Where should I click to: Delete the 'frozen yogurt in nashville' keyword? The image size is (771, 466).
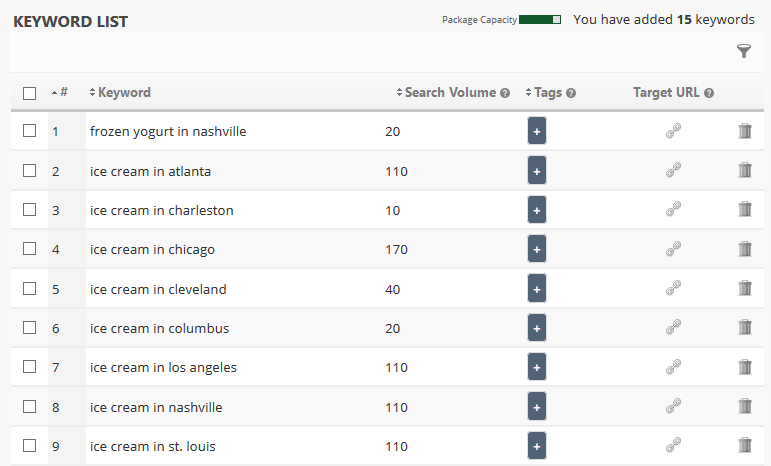tap(745, 131)
